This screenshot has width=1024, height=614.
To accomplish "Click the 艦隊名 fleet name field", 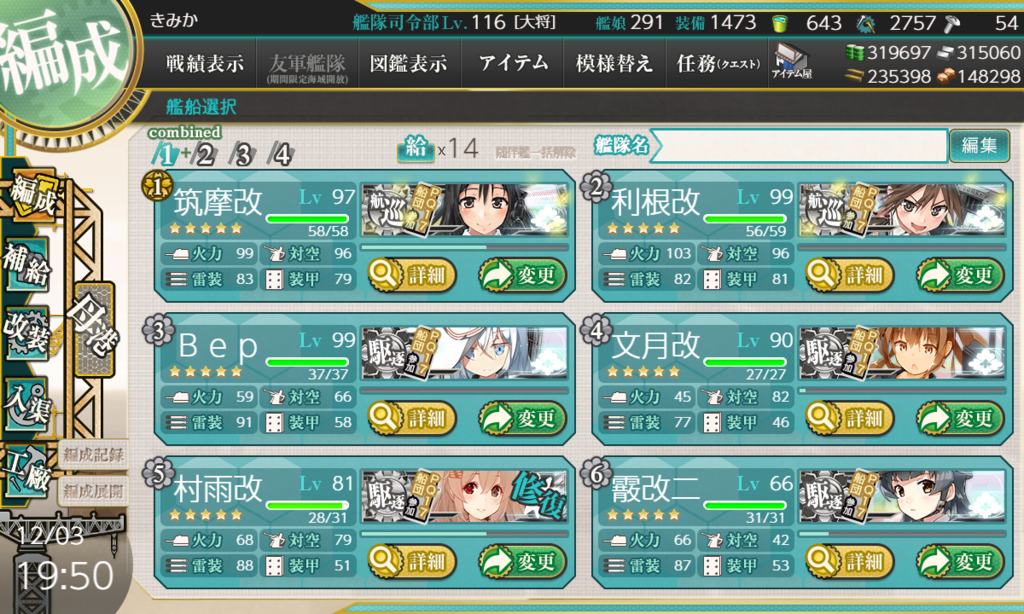I will 799,145.
